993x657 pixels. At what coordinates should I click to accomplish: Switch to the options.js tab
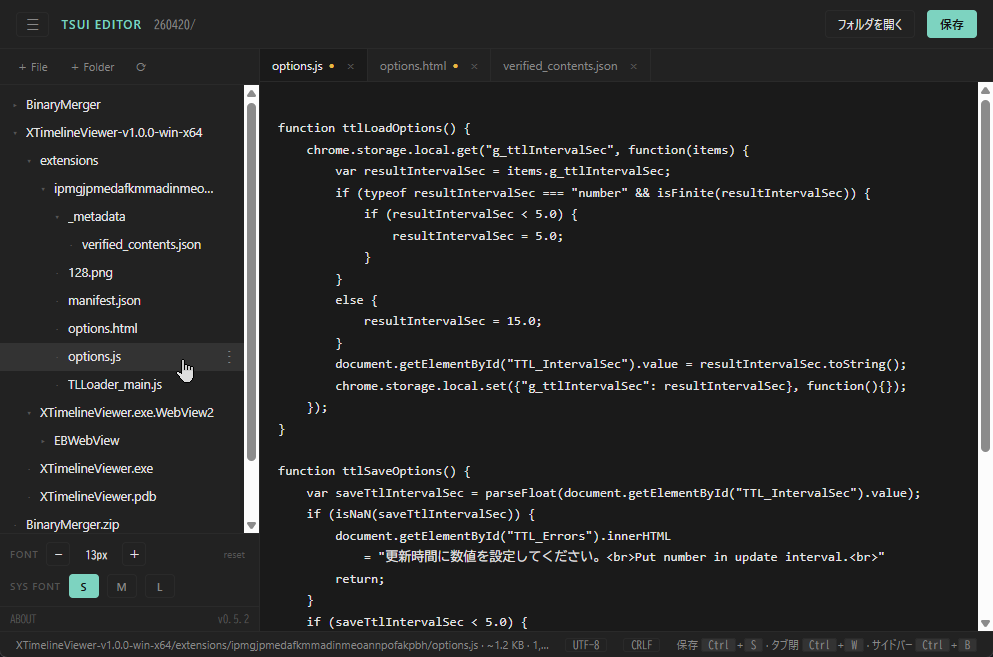tap(297, 66)
